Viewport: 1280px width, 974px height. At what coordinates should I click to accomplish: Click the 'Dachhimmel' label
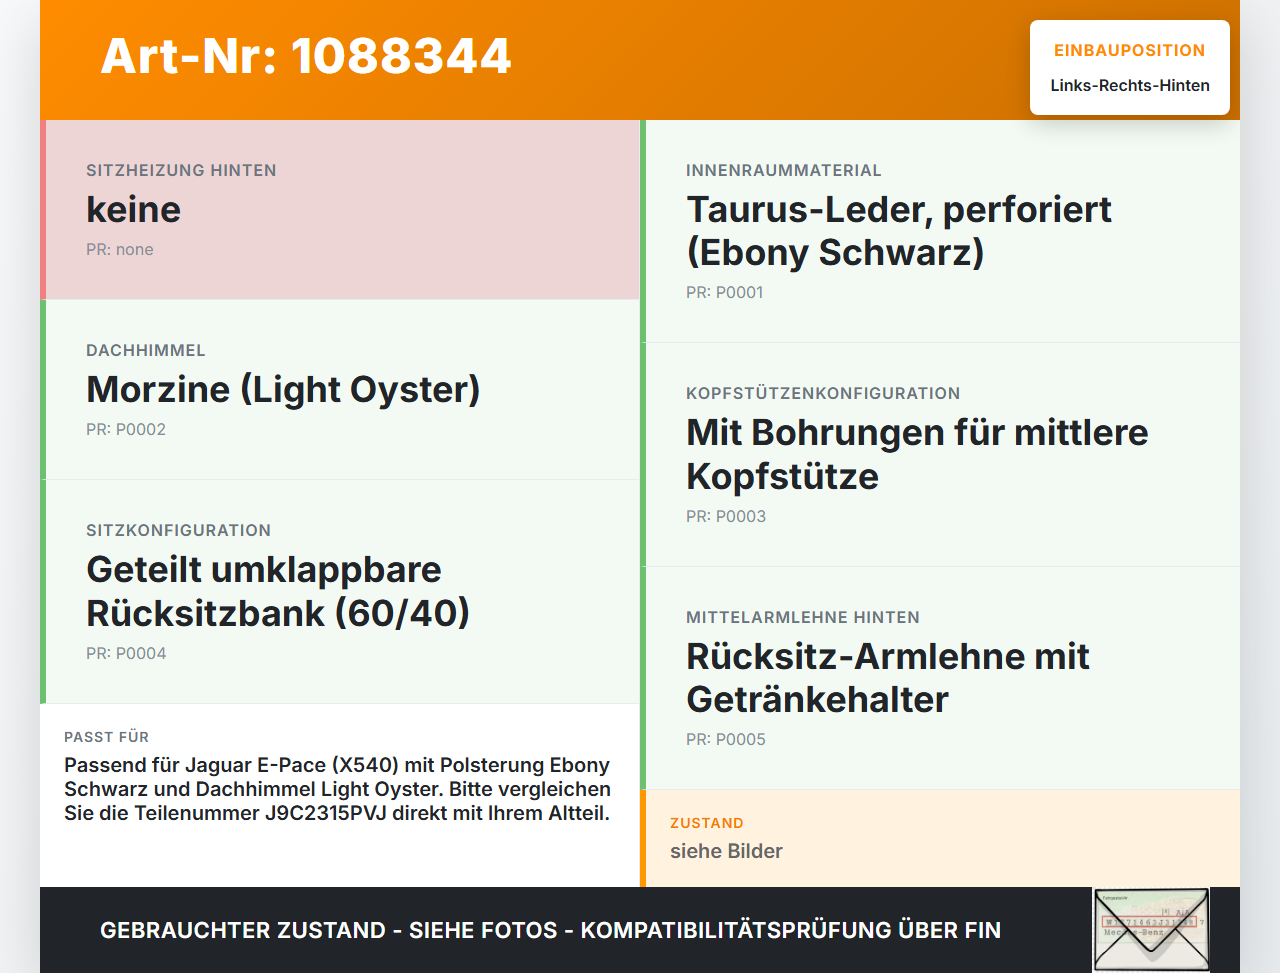(146, 351)
